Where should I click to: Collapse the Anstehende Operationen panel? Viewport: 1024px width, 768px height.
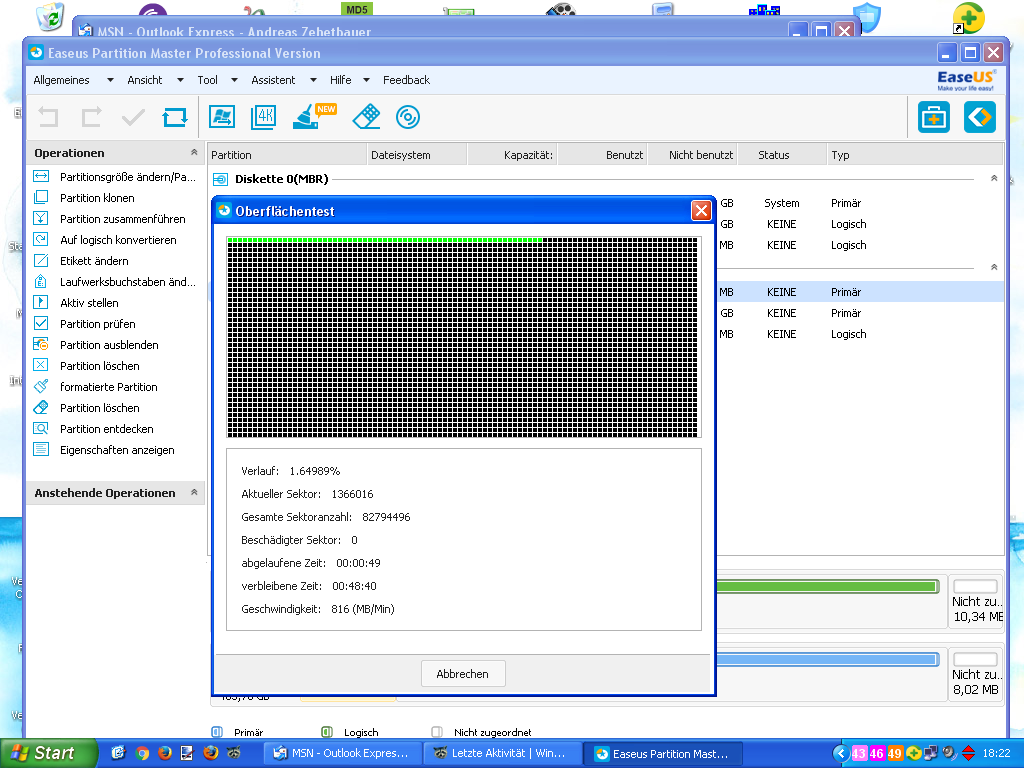tap(194, 492)
